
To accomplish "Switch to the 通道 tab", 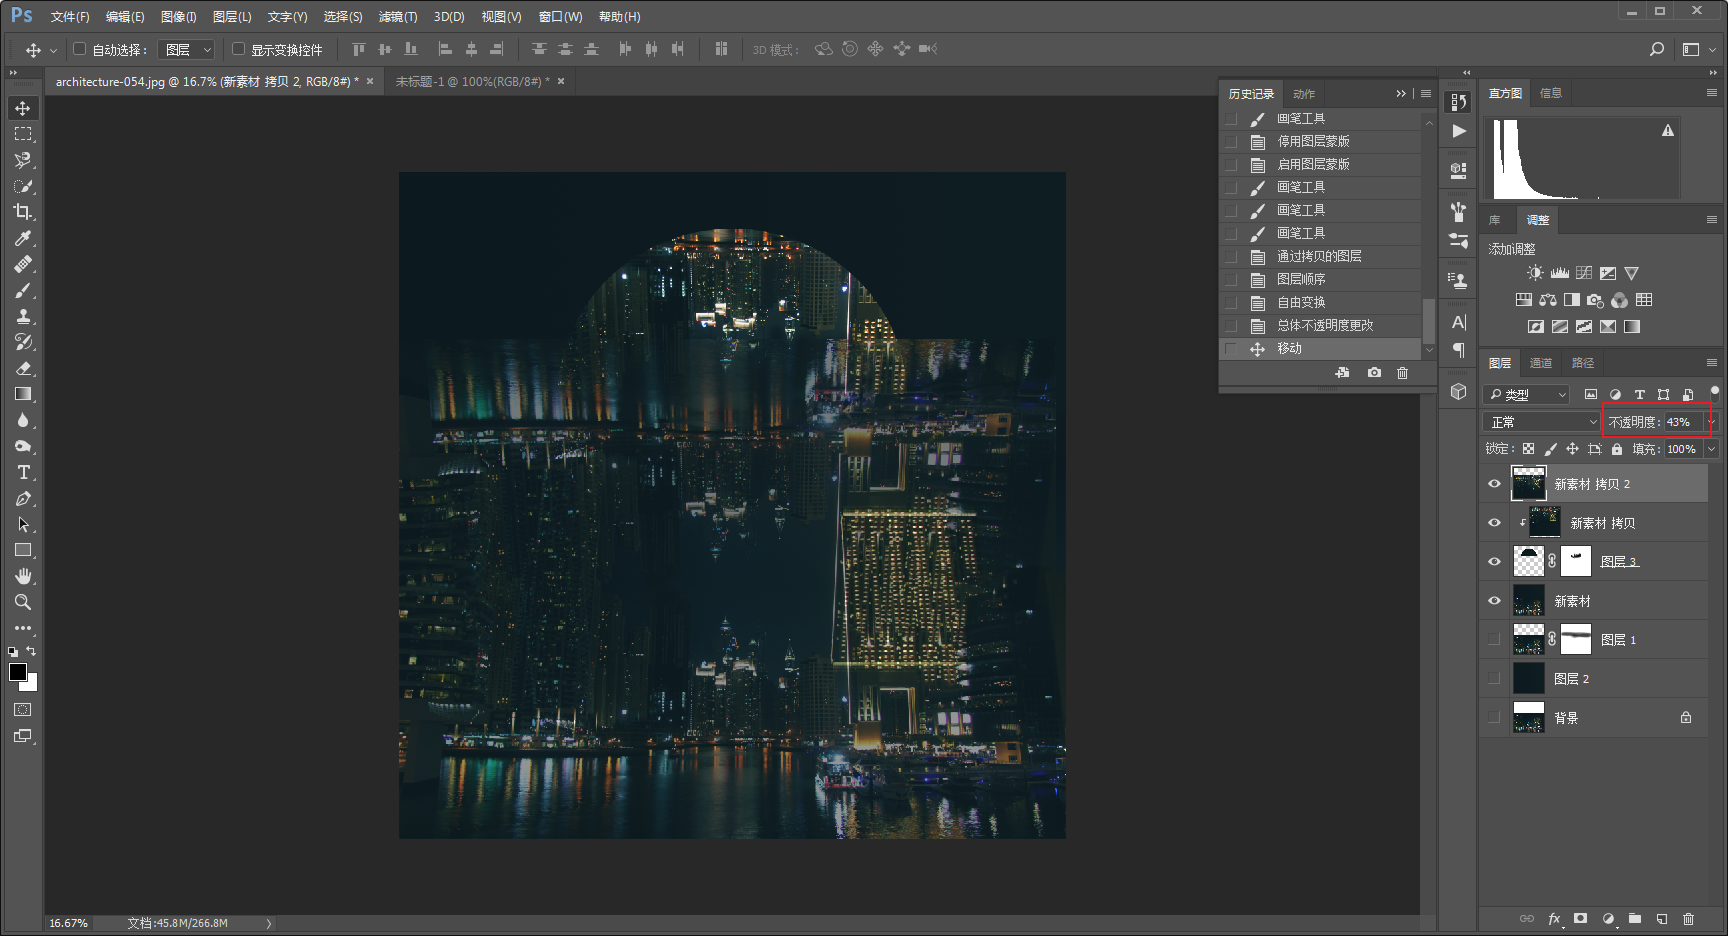I will pos(1541,363).
